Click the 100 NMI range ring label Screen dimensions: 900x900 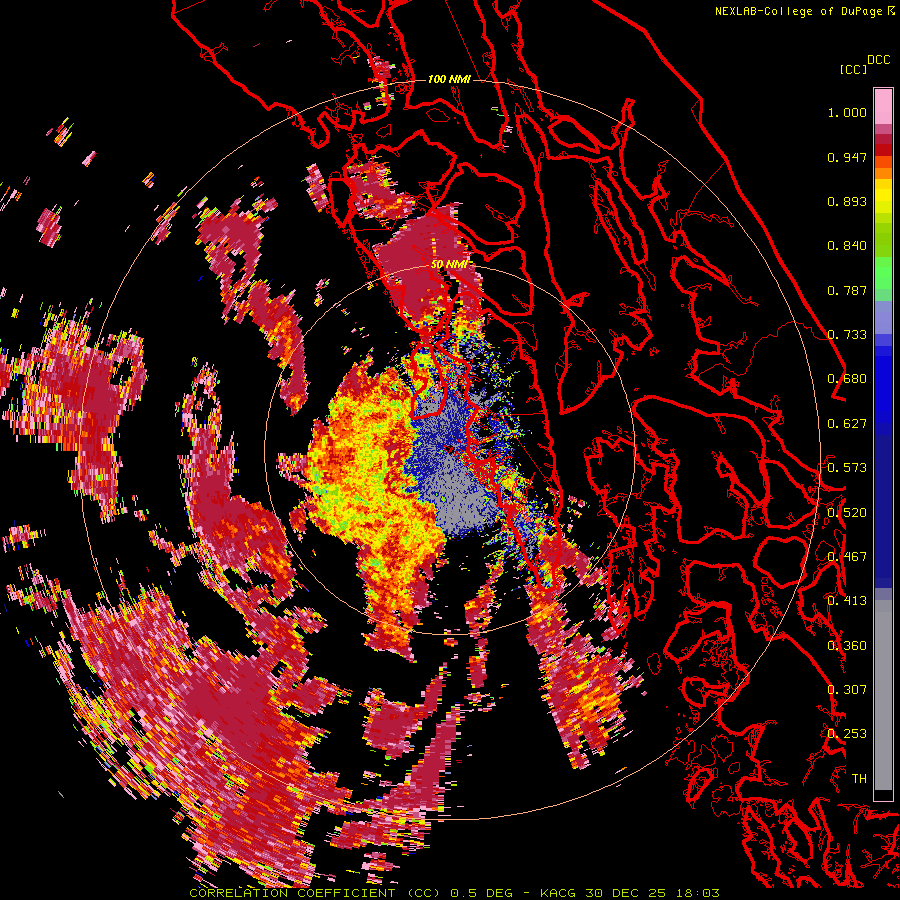[x=449, y=79]
